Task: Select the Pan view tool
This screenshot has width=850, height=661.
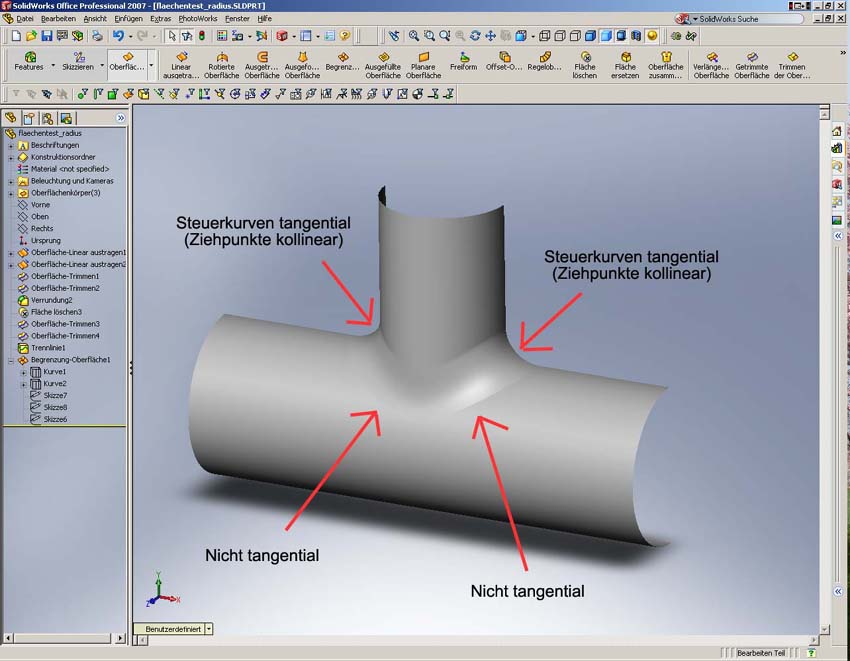Action: pyautogui.click(x=491, y=36)
